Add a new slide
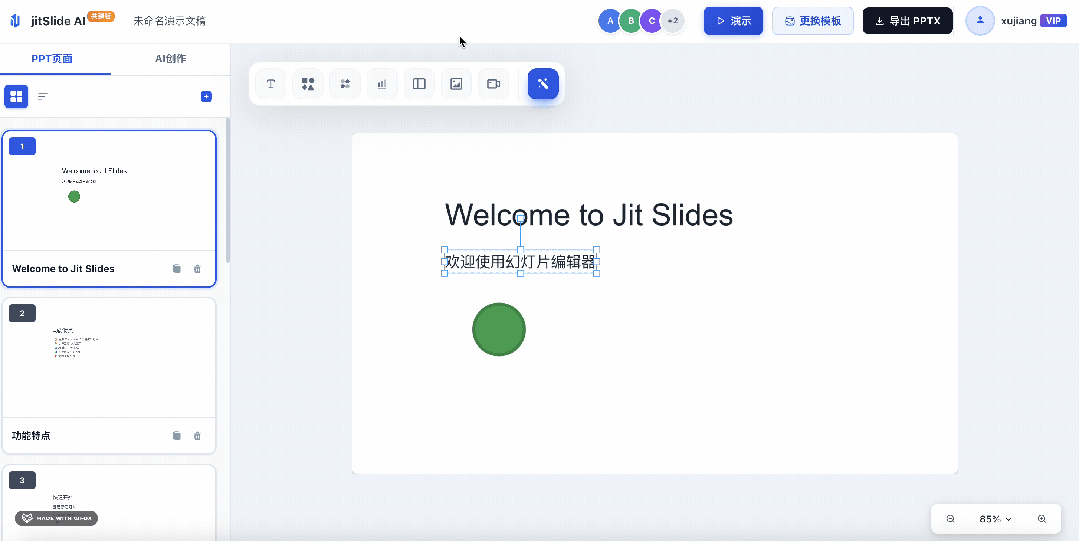This screenshot has width=1080, height=542. point(206,96)
